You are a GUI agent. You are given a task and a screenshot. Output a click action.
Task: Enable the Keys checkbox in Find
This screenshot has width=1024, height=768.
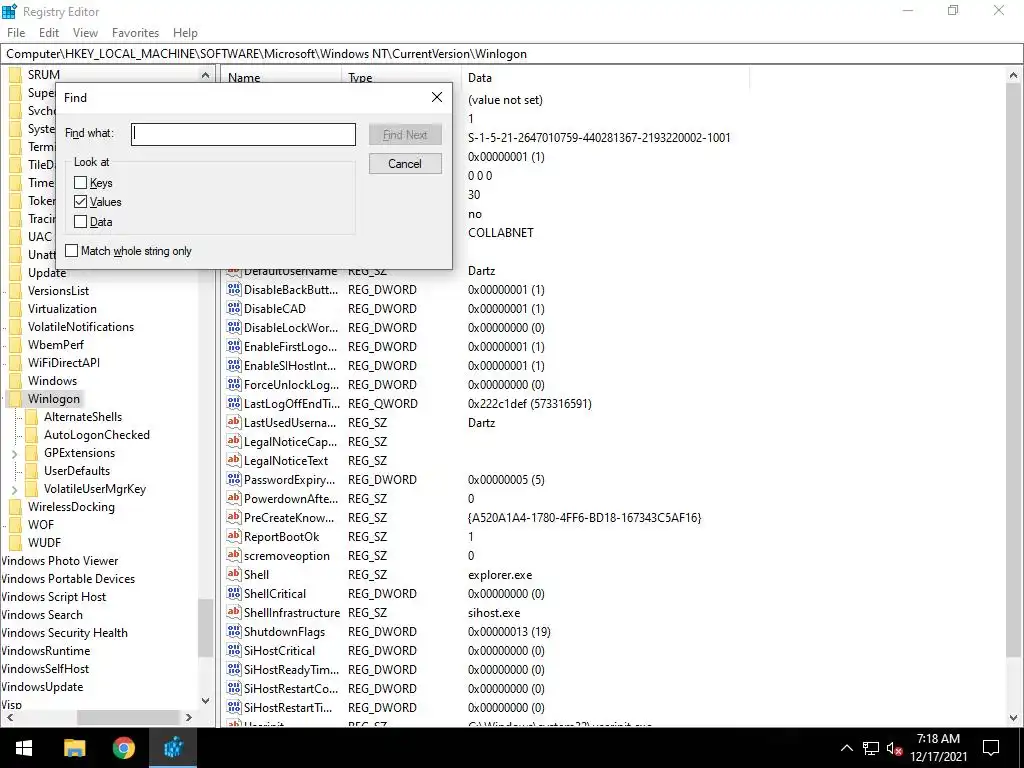coord(80,183)
